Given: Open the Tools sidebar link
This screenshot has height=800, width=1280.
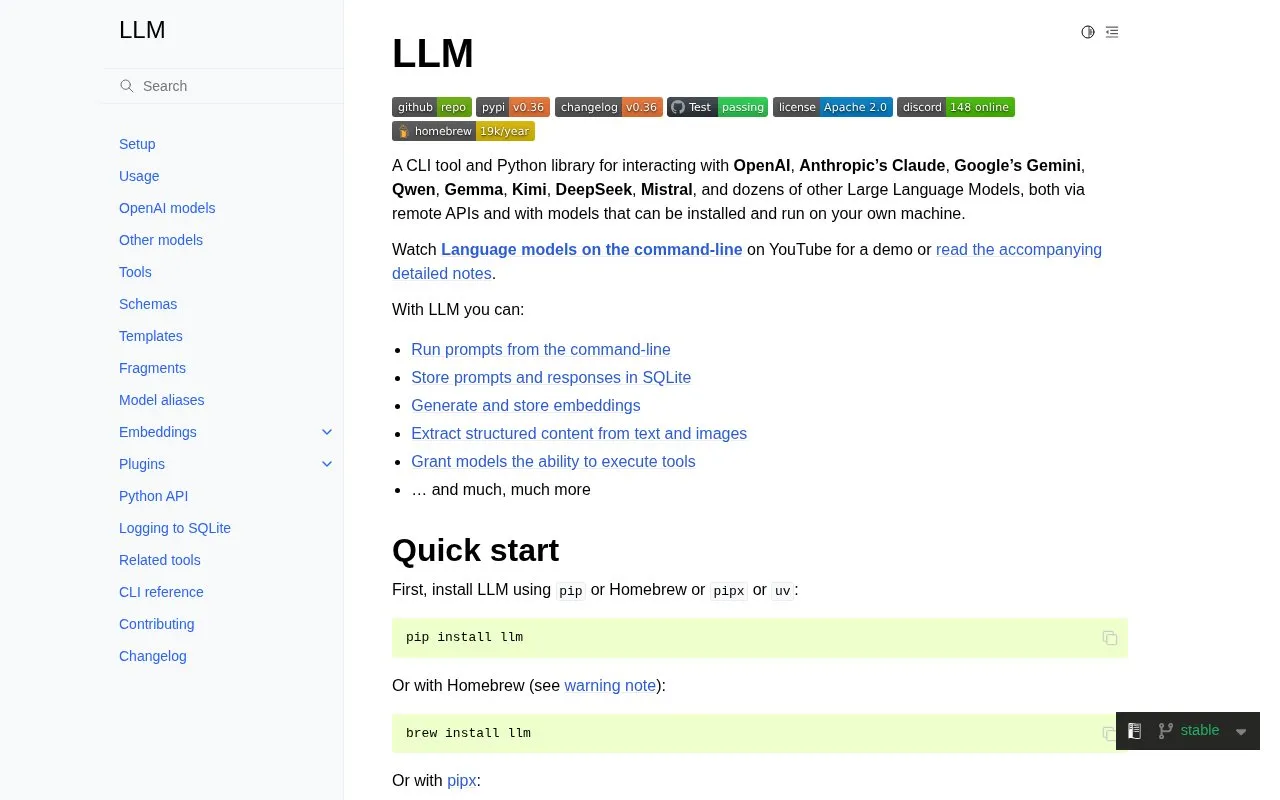Looking at the screenshot, I should 135,272.
